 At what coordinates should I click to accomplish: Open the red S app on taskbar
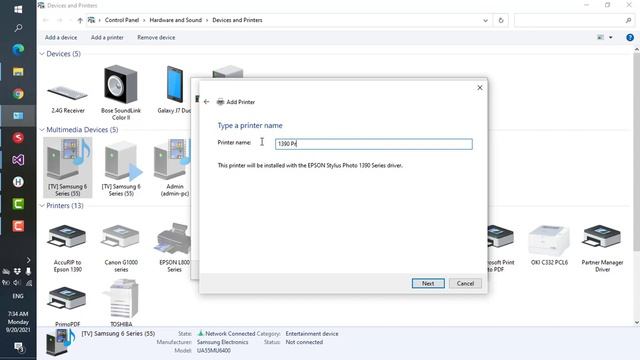[18, 138]
